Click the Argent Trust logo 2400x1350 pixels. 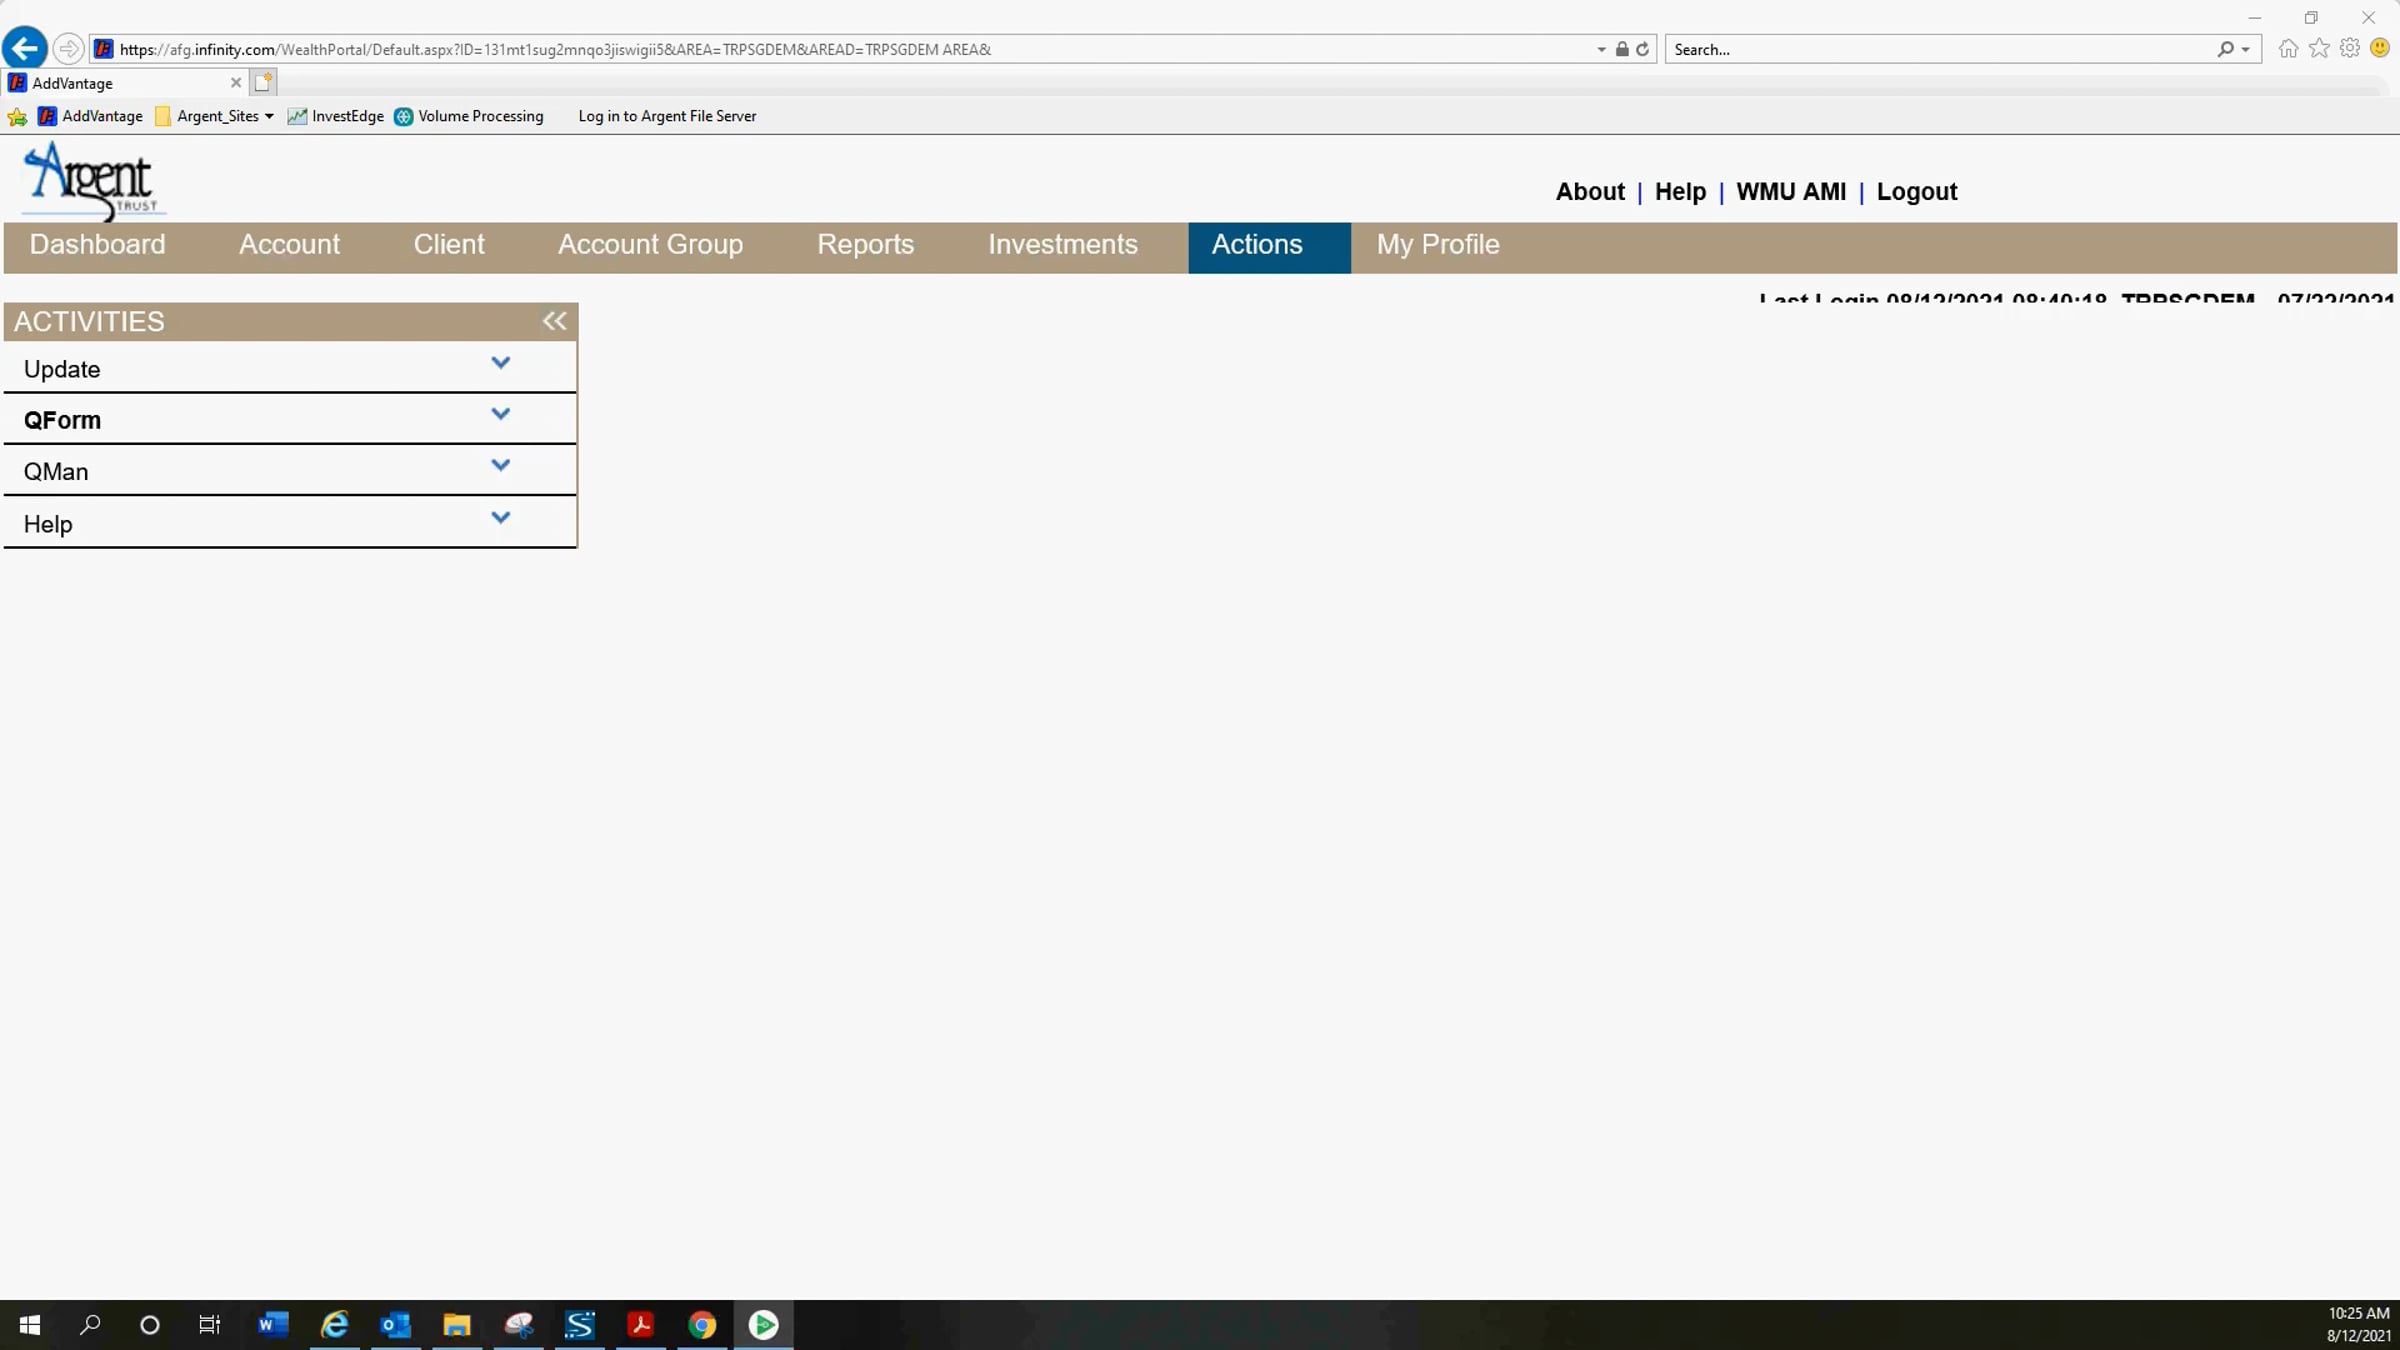point(93,181)
